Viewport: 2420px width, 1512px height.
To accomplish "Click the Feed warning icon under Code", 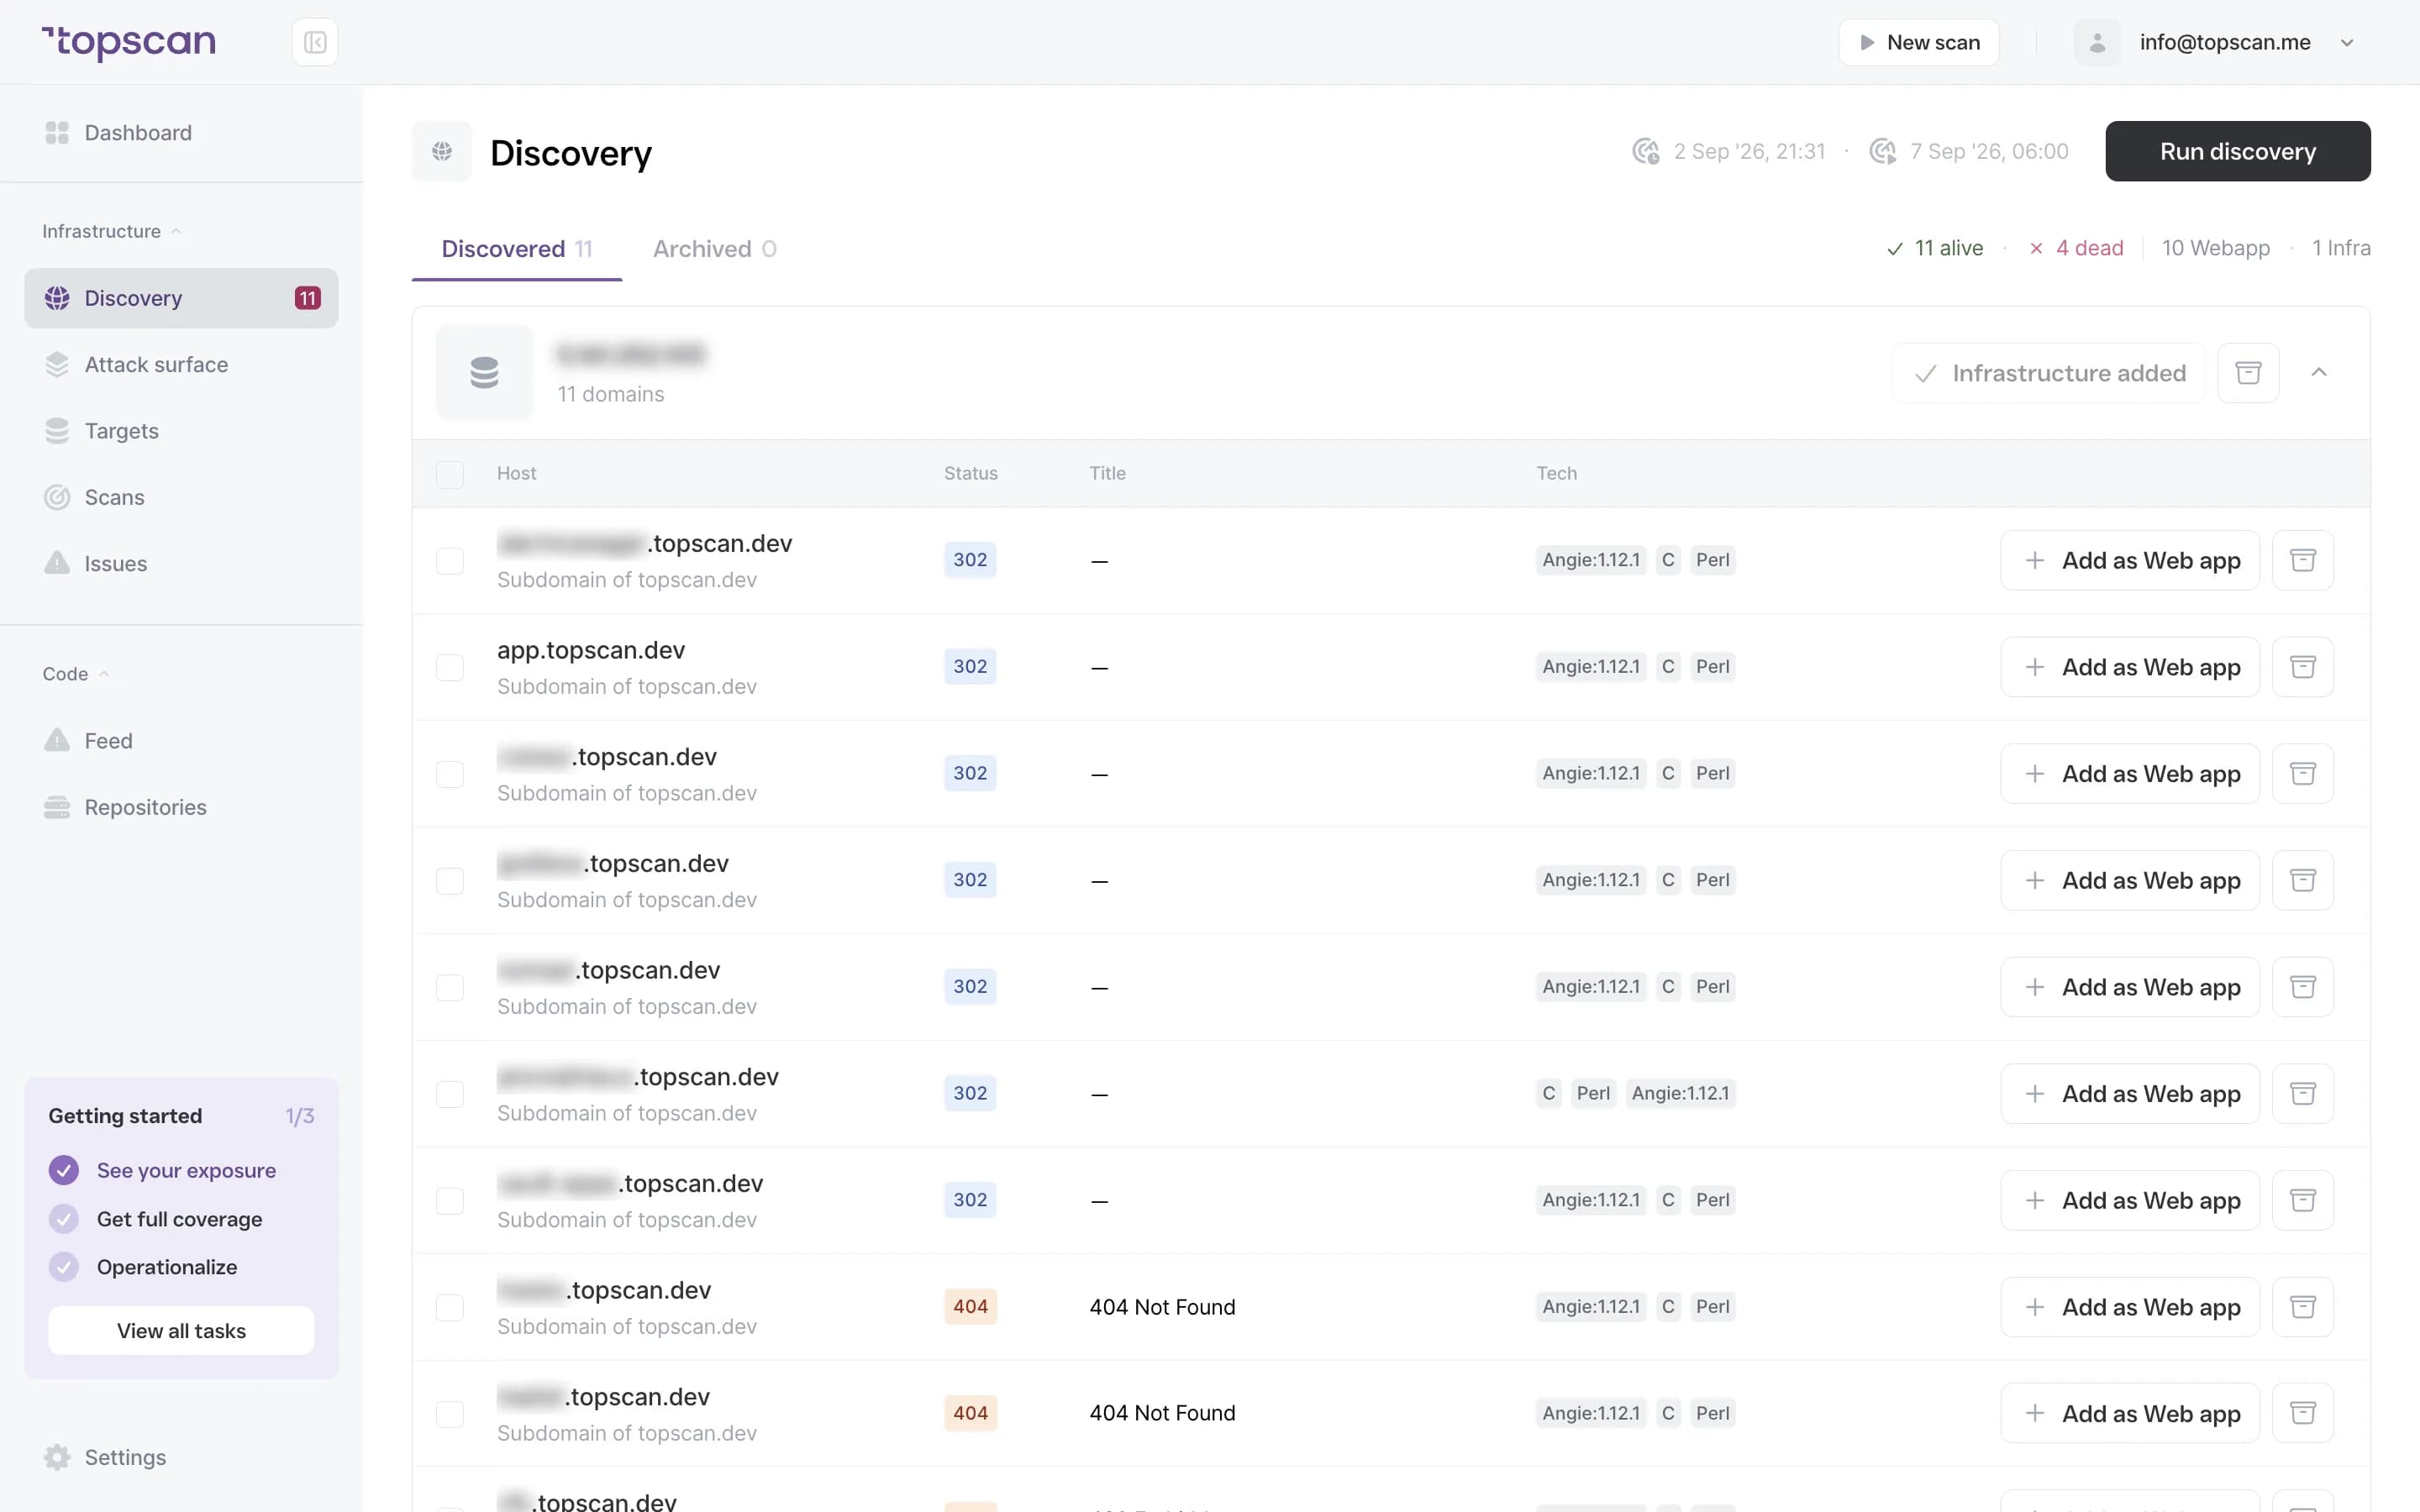I will tap(57, 740).
